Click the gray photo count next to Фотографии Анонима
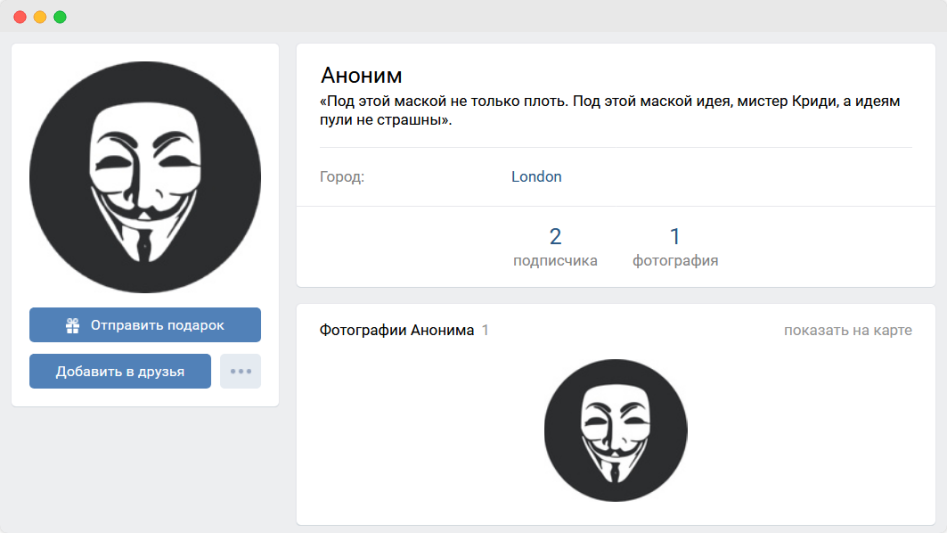947x533 pixels. 485,330
